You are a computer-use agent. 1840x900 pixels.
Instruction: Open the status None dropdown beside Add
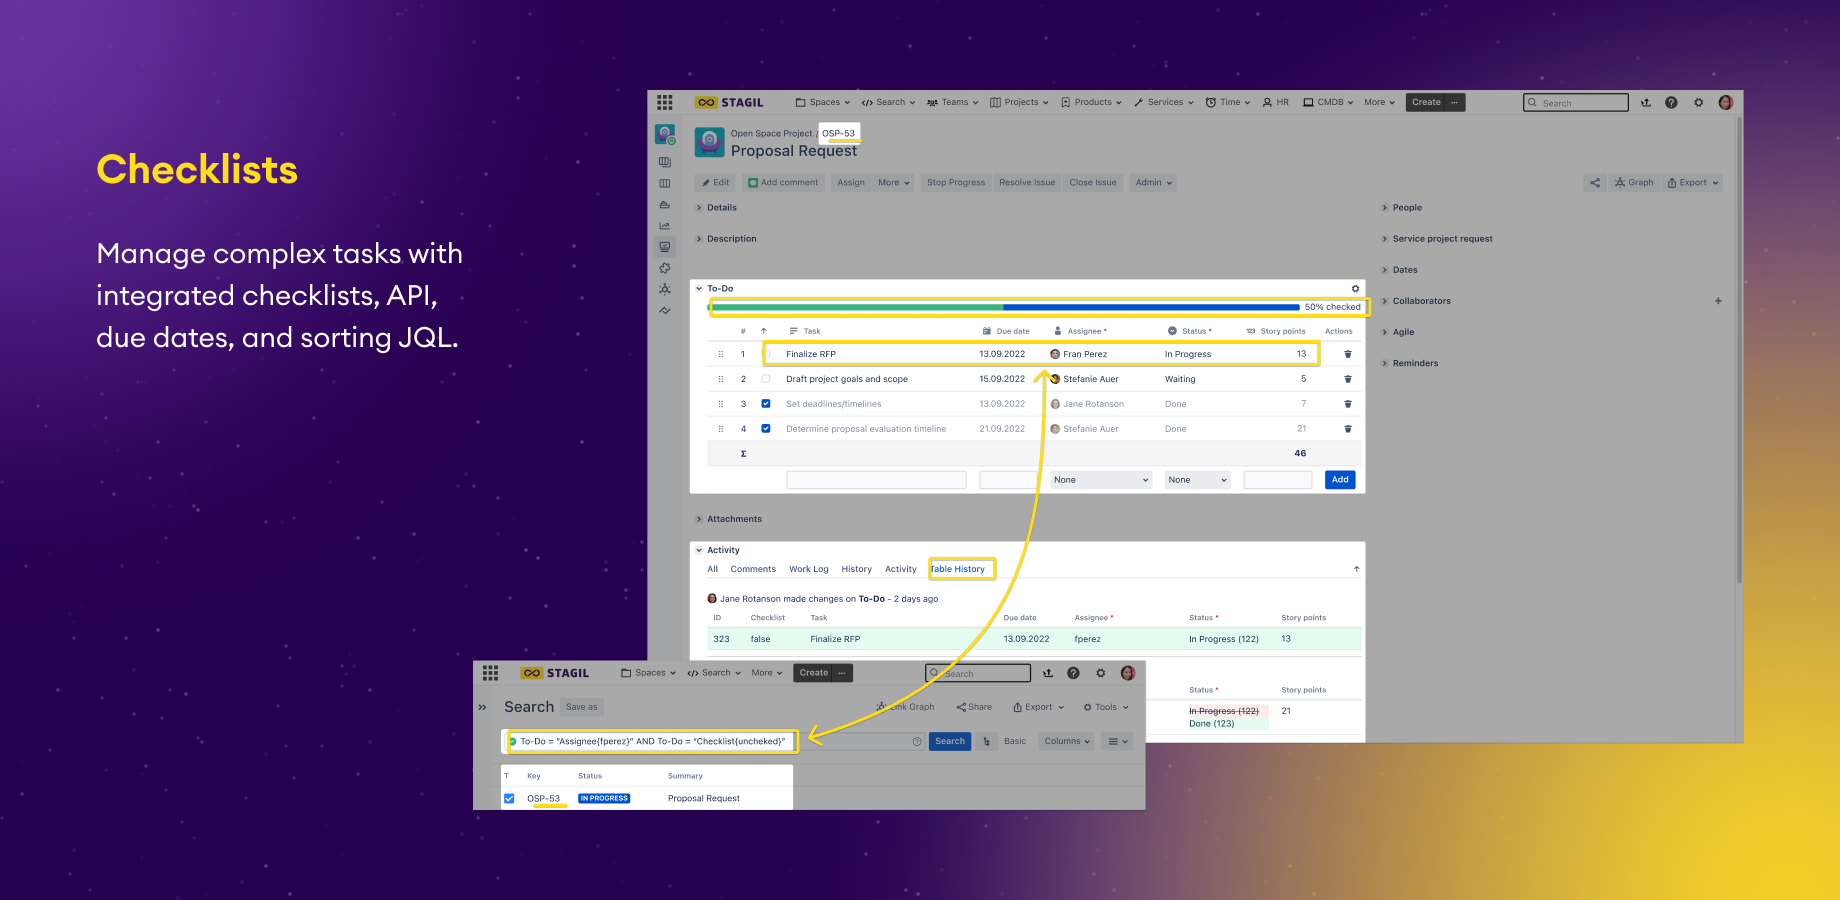1197,480
